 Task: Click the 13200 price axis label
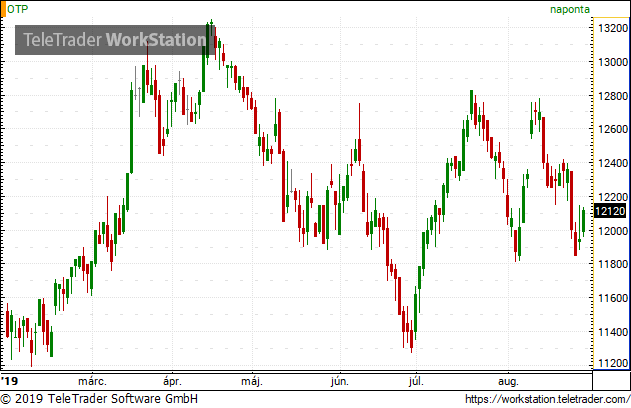coord(613,28)
